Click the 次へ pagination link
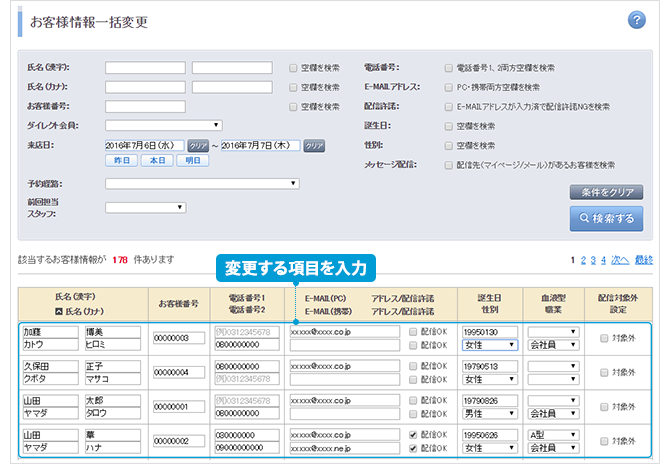Screen dimensions: 670x464 tap(620, 259)
